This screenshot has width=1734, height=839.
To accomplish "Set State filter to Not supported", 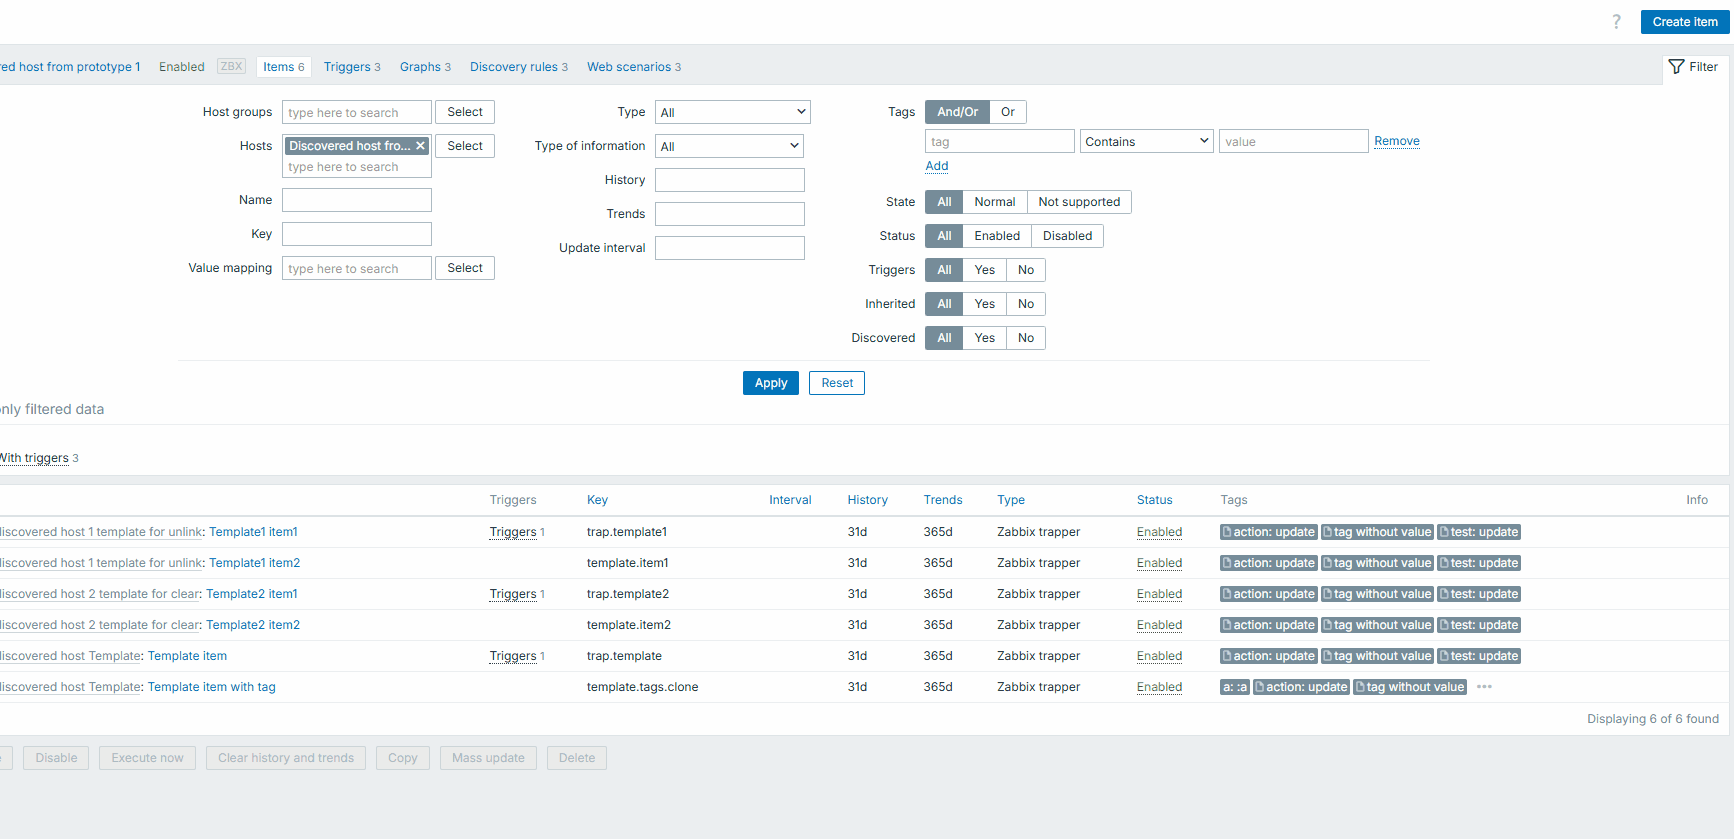I will coord(1078,202).
